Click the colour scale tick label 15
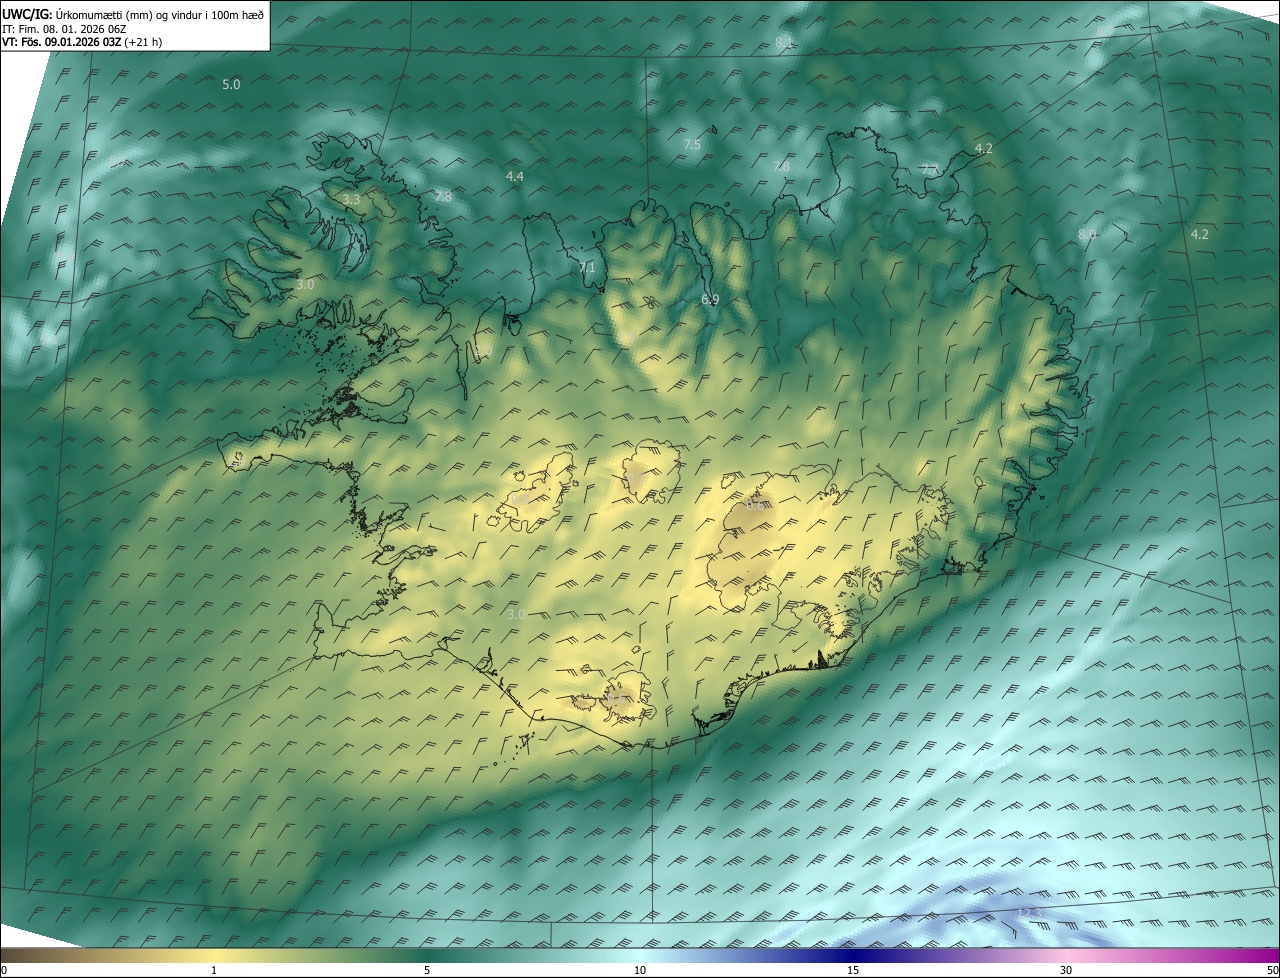 [853, 970]
